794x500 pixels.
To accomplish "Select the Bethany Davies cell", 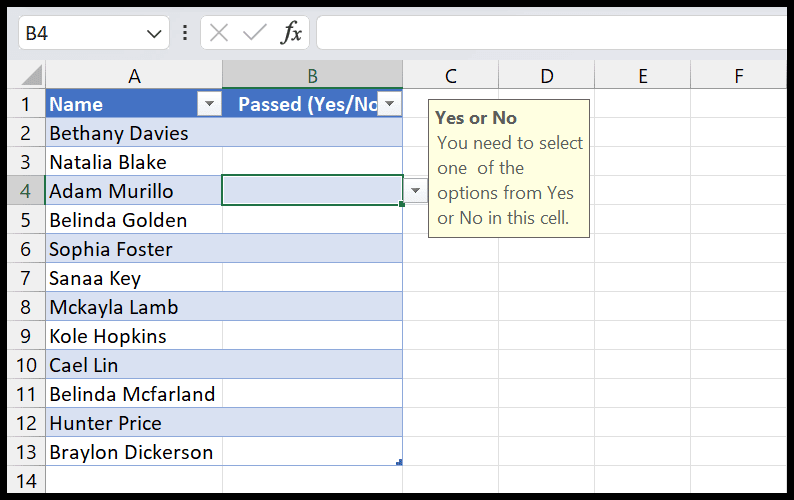I will point(134,133).
